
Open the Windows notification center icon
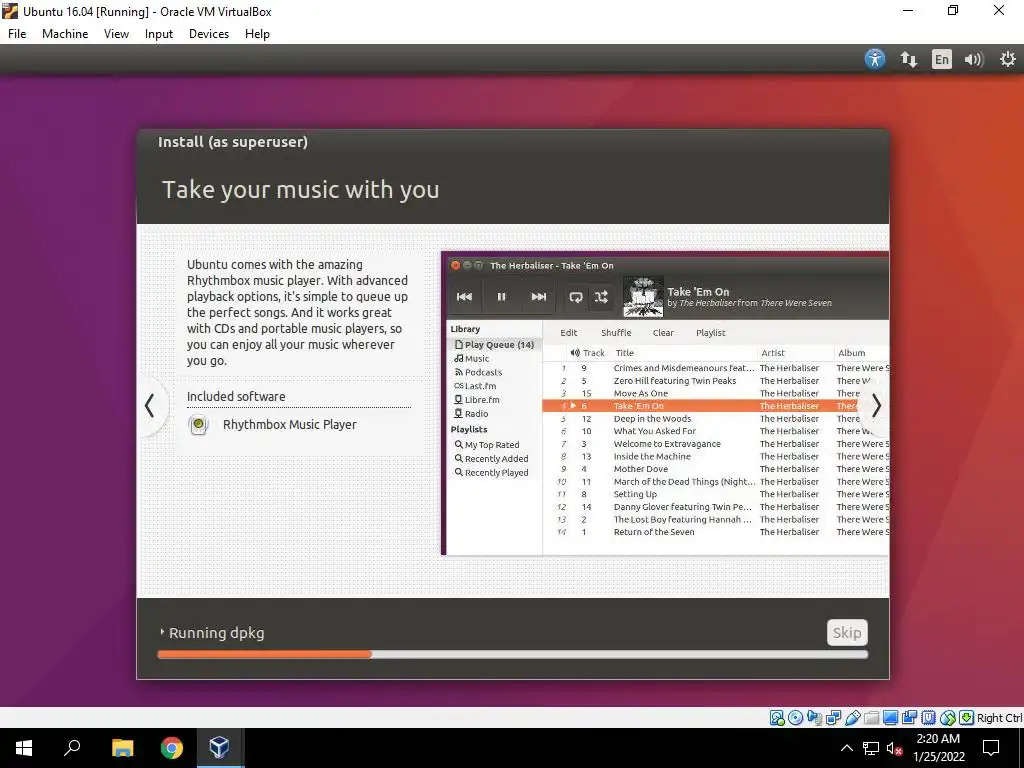991,748
